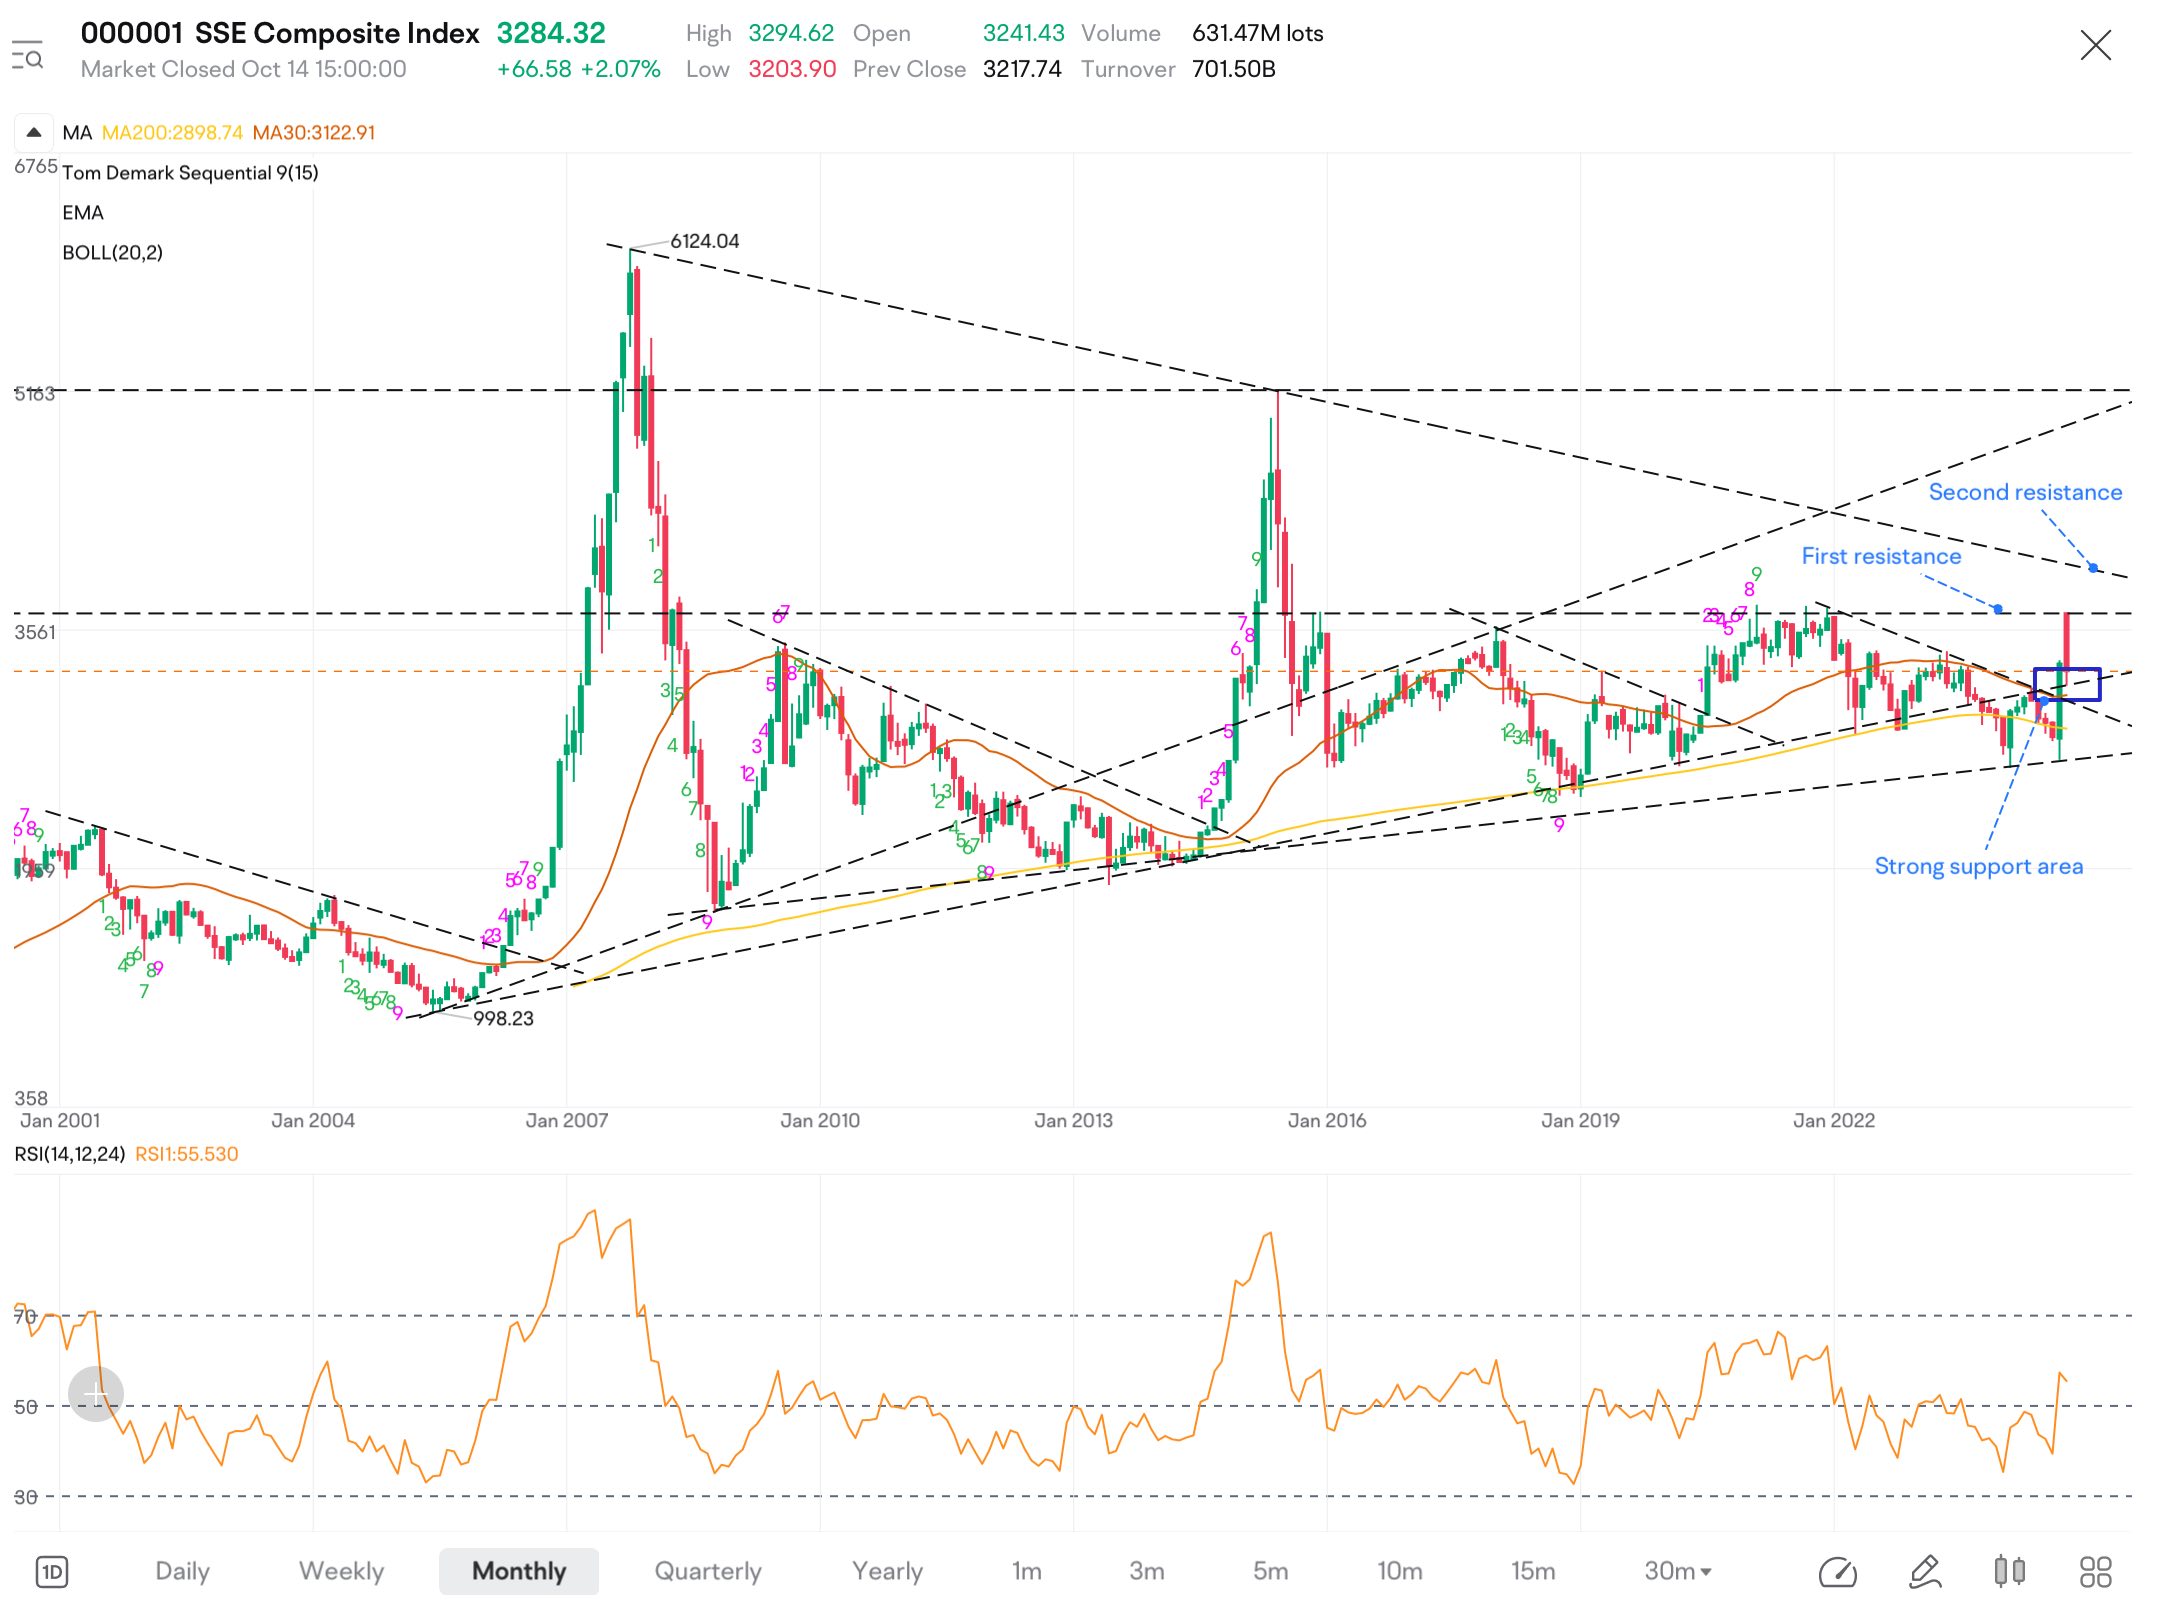
Task: Click the 6124.04 peak price label
Action: [705, 241]
